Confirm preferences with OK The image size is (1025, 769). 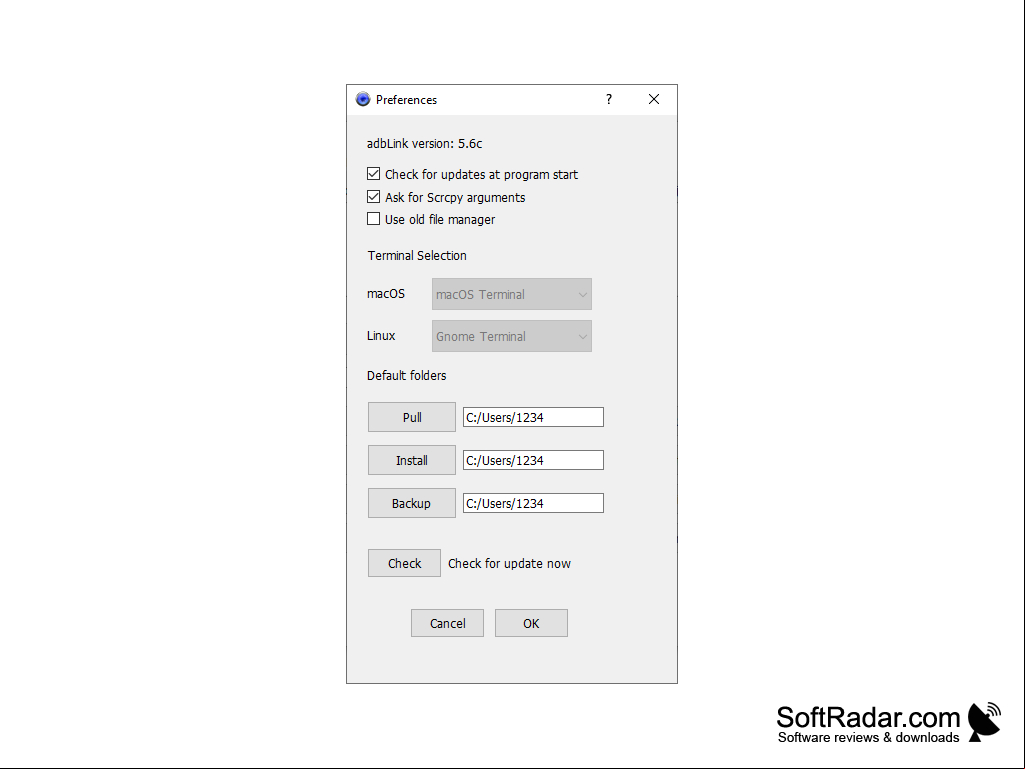[x=531, y=623]
